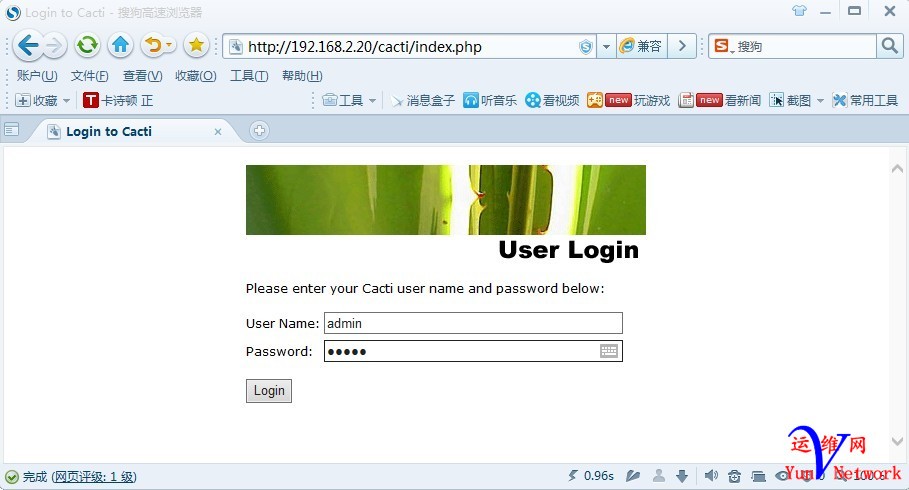
Task: Expand the address bar history dropdown arrow
Action: coord(606,46)
